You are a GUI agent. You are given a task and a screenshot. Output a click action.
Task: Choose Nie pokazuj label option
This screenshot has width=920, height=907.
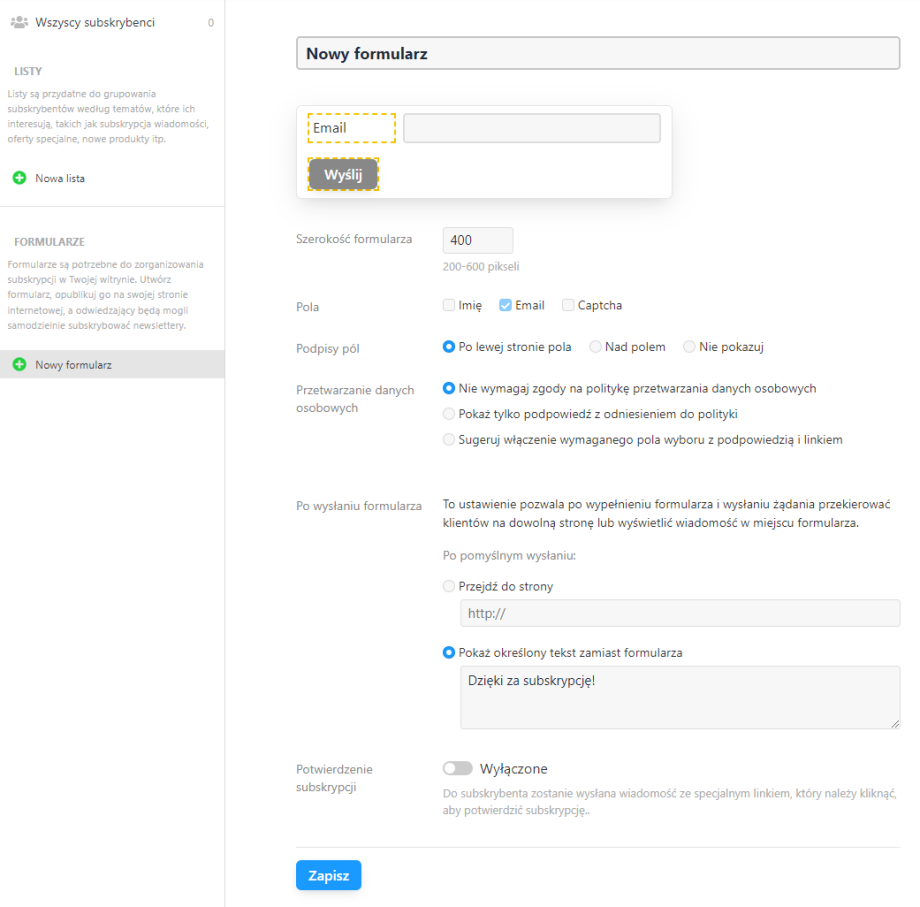point(689,347)
